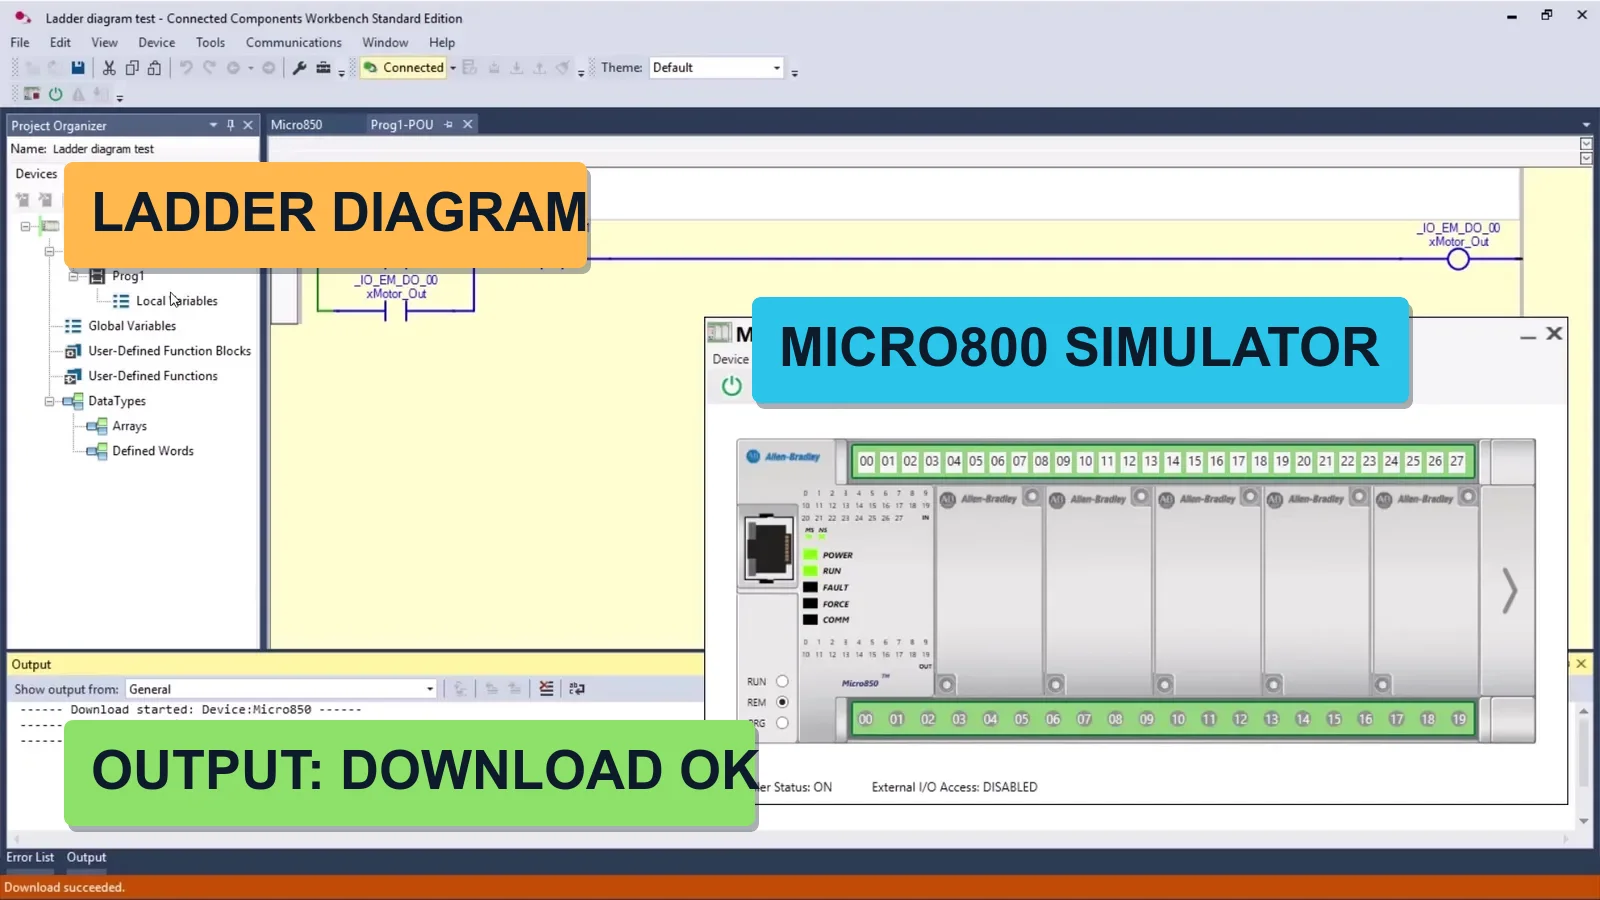Open the toolbox icon in the toolbar
Viewport: 1600px width, 900px height.
[323, 68]
